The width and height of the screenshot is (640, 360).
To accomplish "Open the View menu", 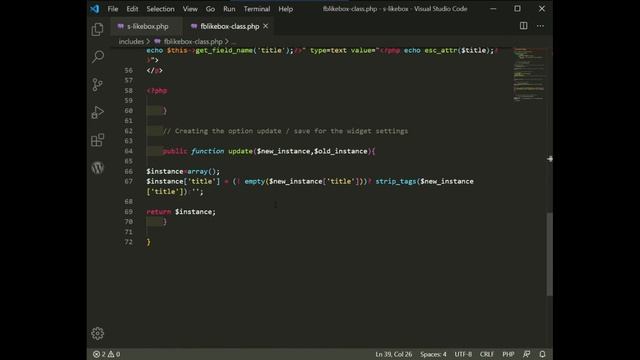I will (x=190, y=9).
